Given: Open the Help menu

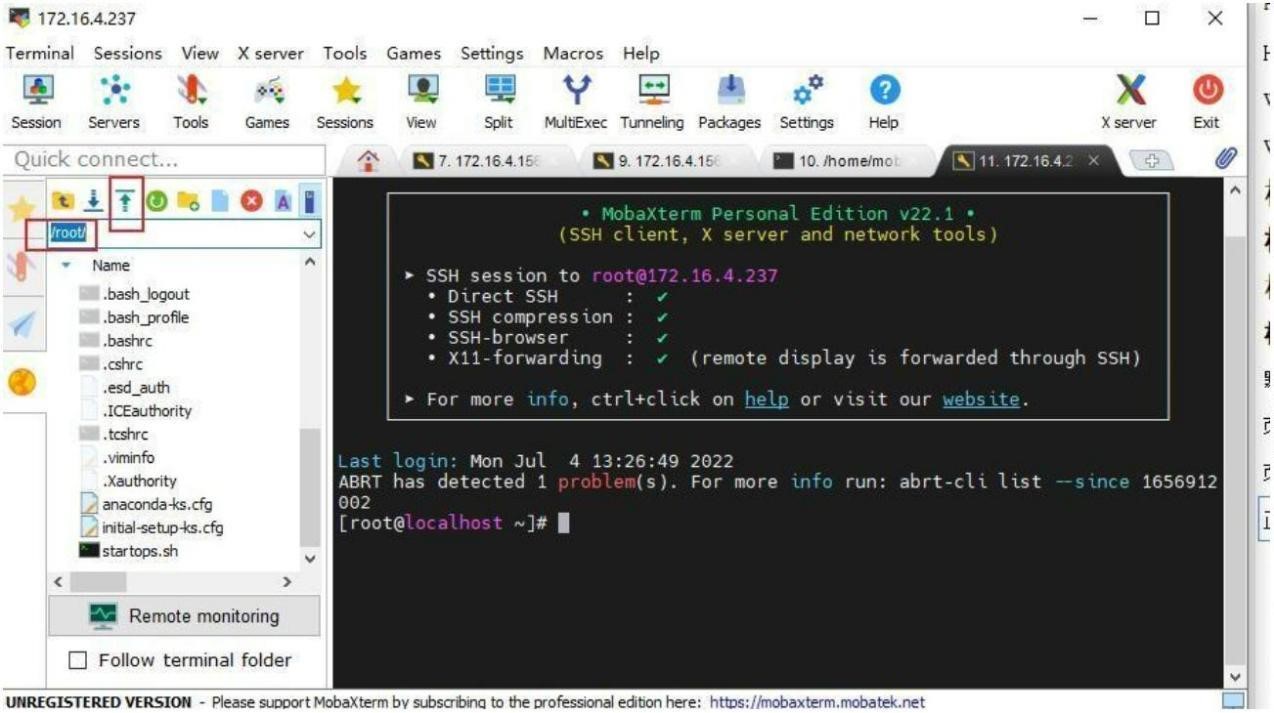Looking at the screenshot, I should pyautogui.click(x=641, y=53).
